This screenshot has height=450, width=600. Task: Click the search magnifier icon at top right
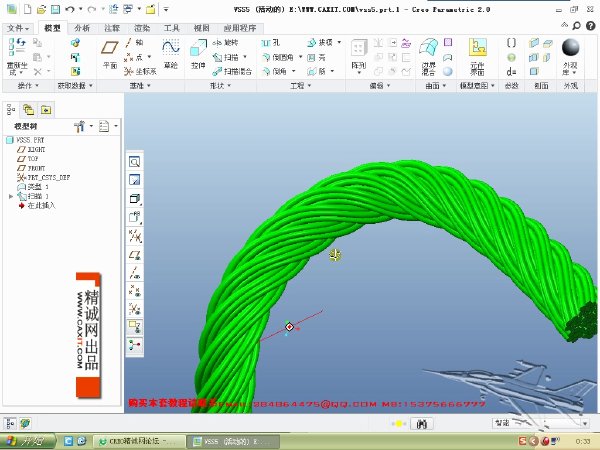click(576, 26)
